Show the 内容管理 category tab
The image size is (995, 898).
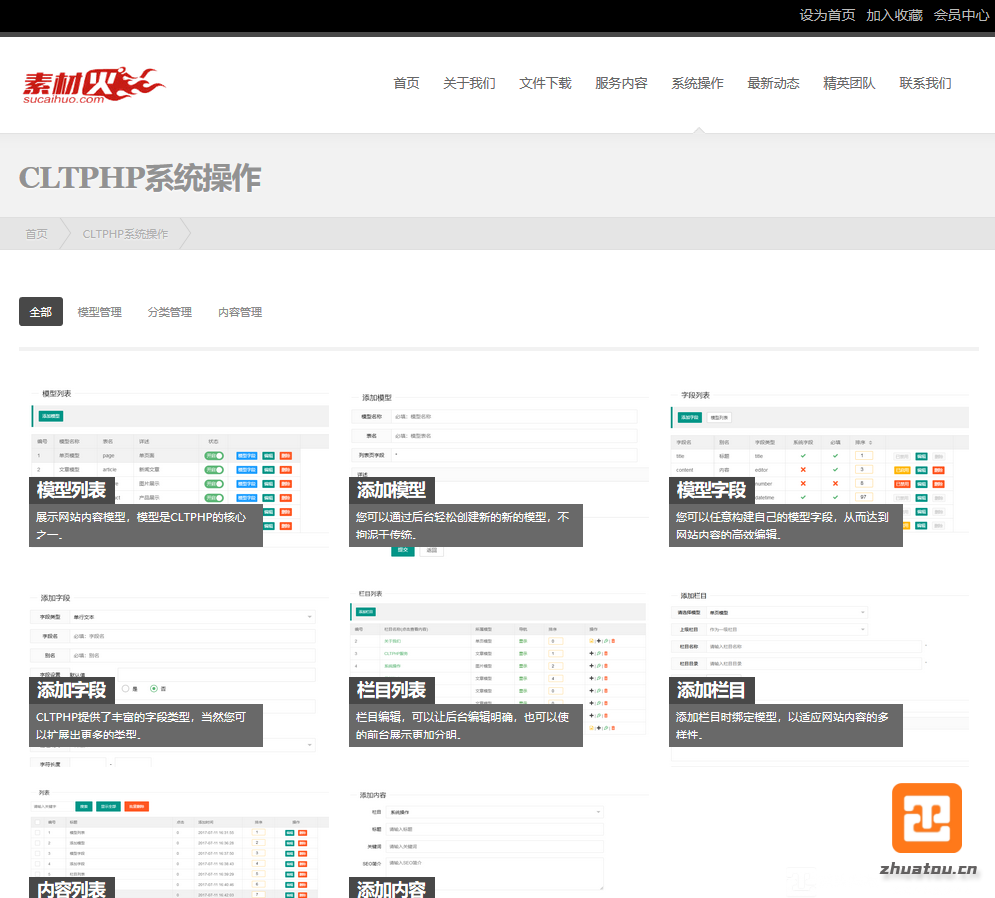click(x=240, y=312)
